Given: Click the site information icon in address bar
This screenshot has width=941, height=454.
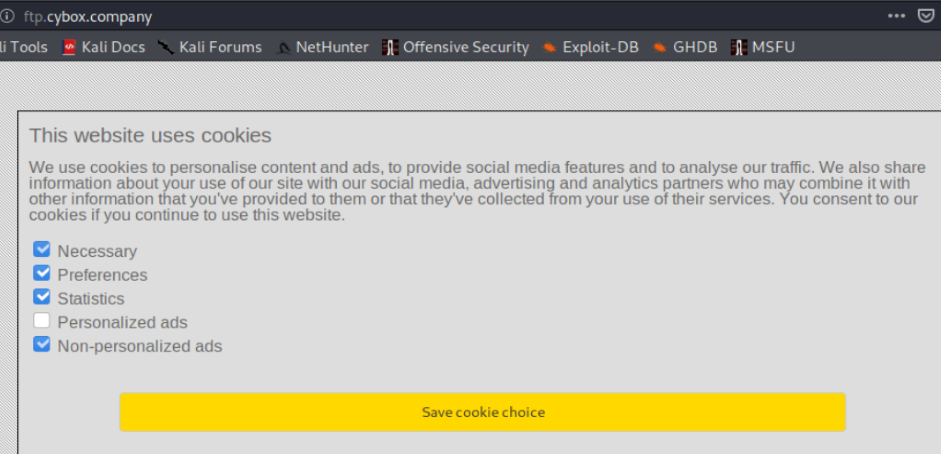Looking at the screenshot, I should coord(7,17).
